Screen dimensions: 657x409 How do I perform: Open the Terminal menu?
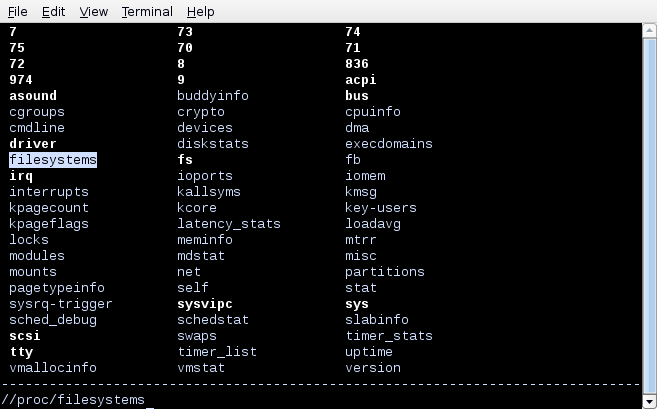pyautogui.click(x=147, y=11)
